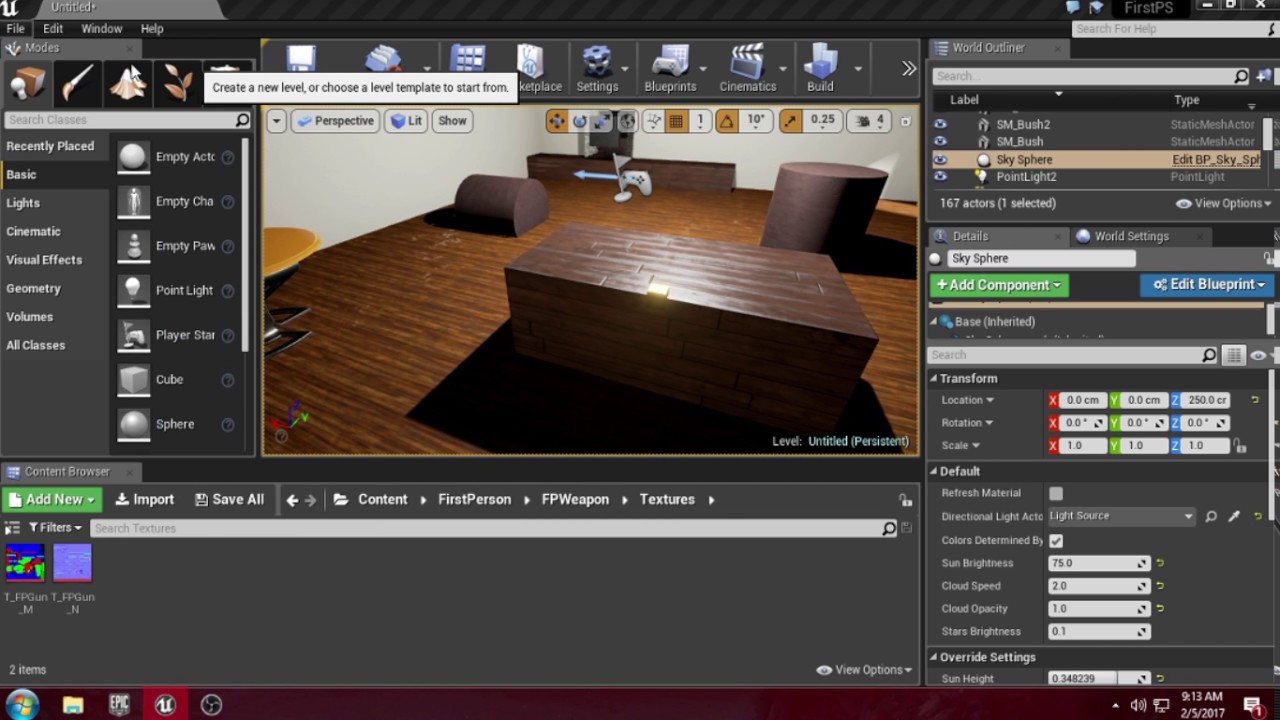This screenshot has height=720, width=1280.
Task: Open Unreal Engine from the taskbar
Action: point(165,705)
